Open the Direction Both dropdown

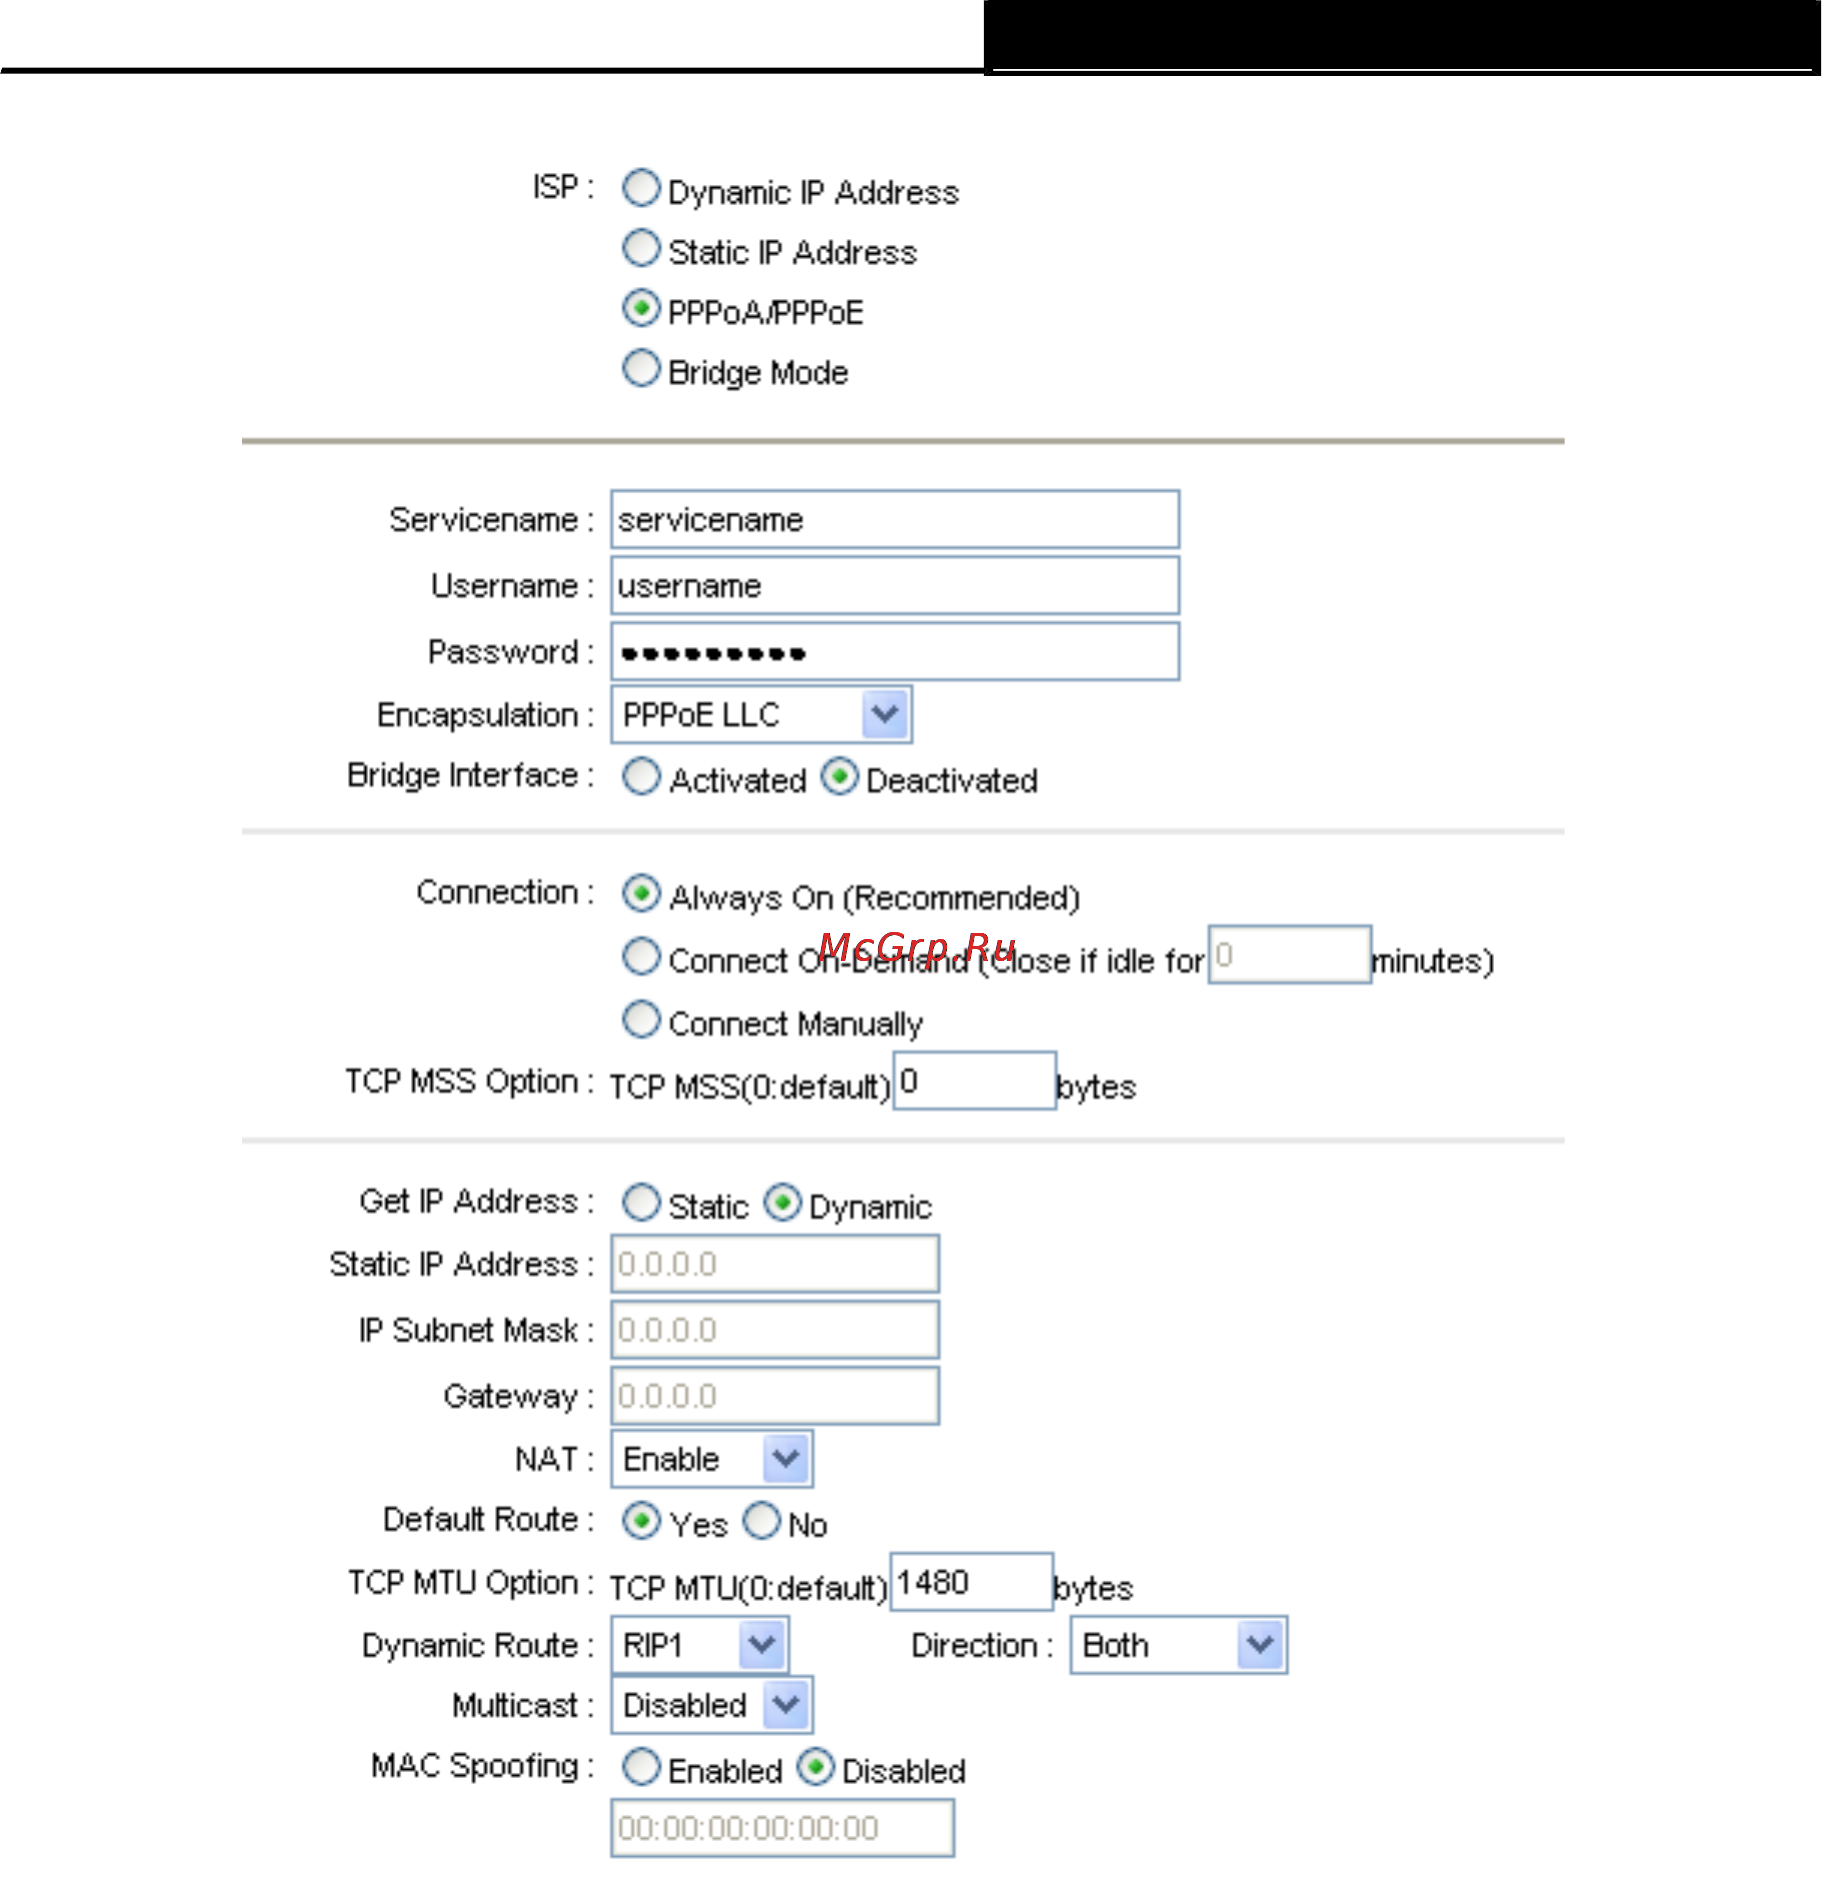(1179, 1645)
